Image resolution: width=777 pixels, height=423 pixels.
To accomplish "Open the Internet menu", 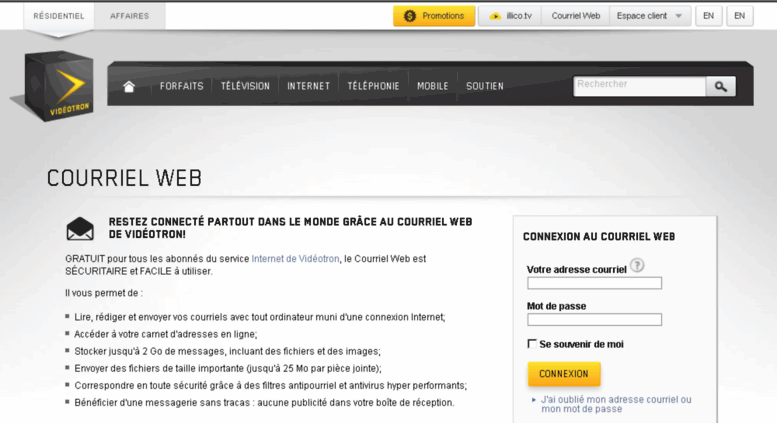I will 308,86.
